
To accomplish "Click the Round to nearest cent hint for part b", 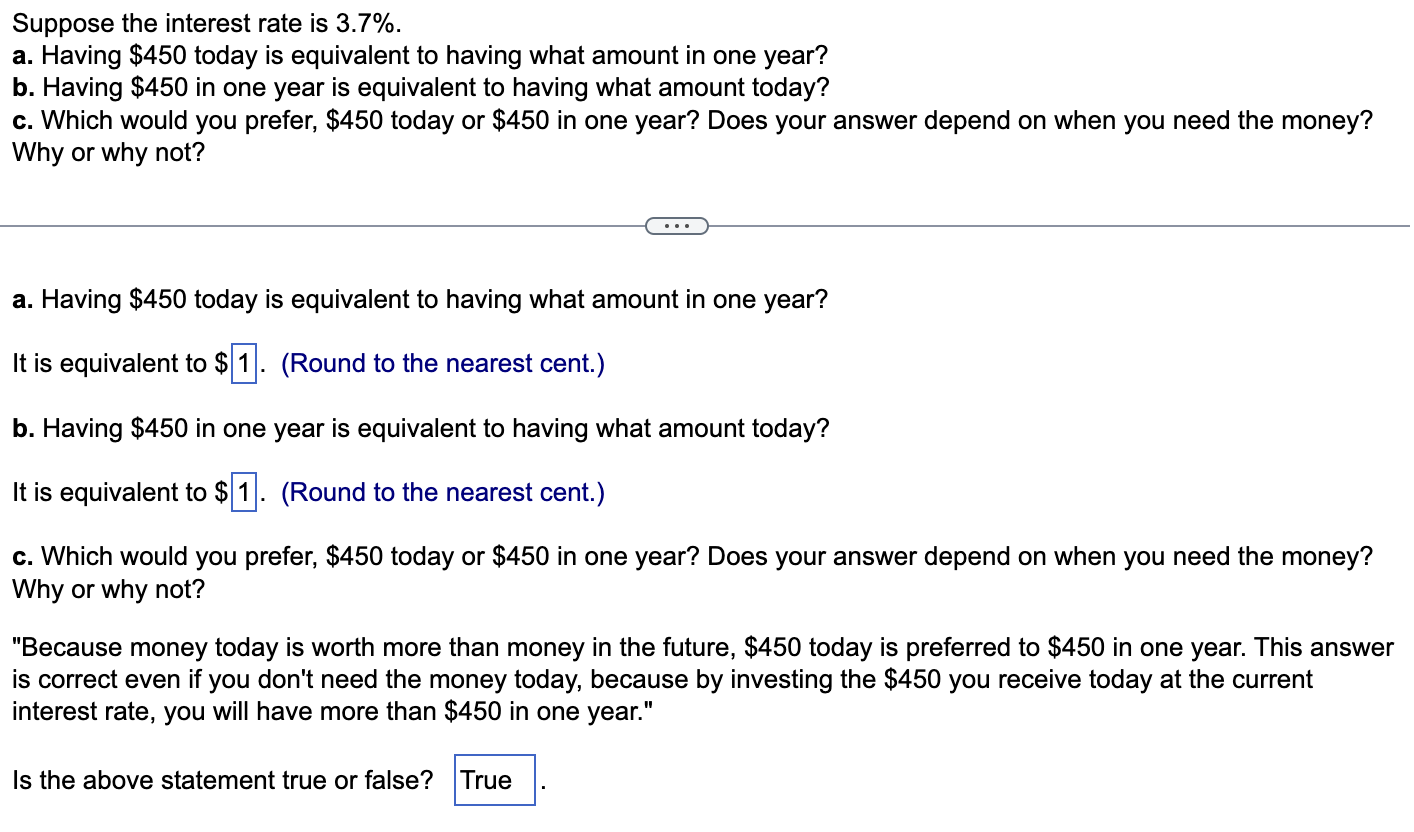I will click(x=442, y=492).
